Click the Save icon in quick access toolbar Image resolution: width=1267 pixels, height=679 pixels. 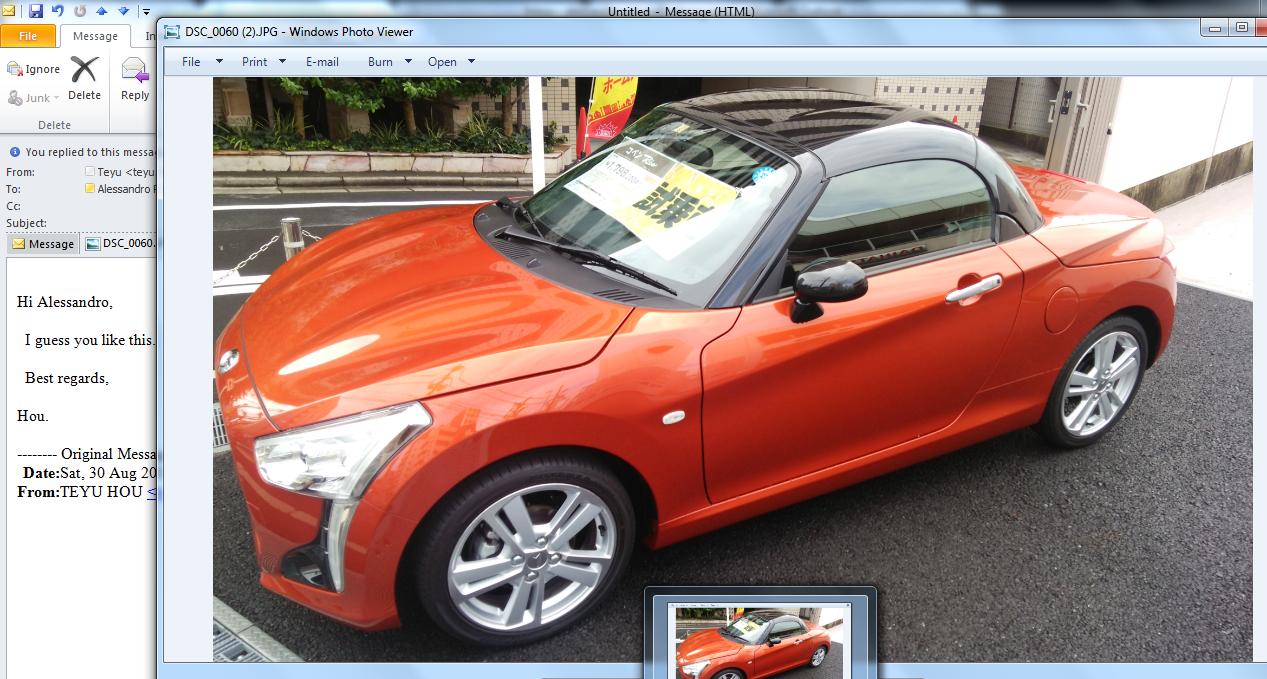click(36, 11)
